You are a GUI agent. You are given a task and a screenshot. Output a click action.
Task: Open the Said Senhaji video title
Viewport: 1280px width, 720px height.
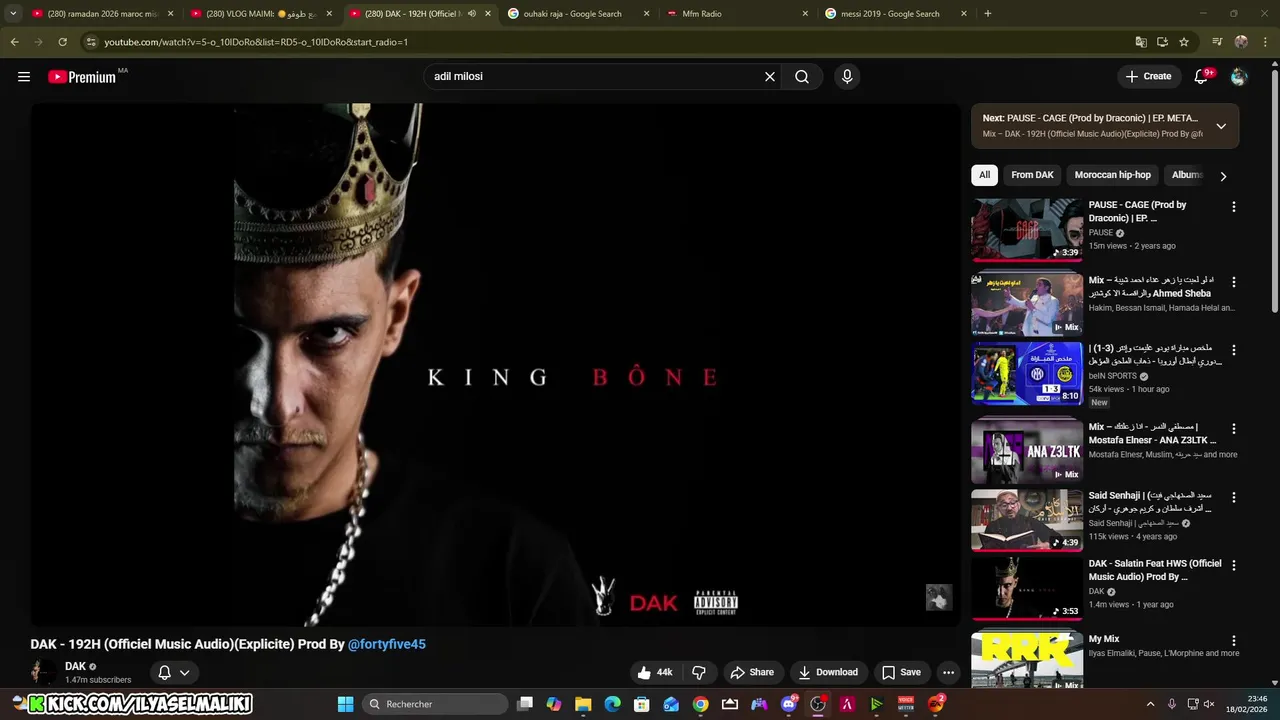(1150, 502)
